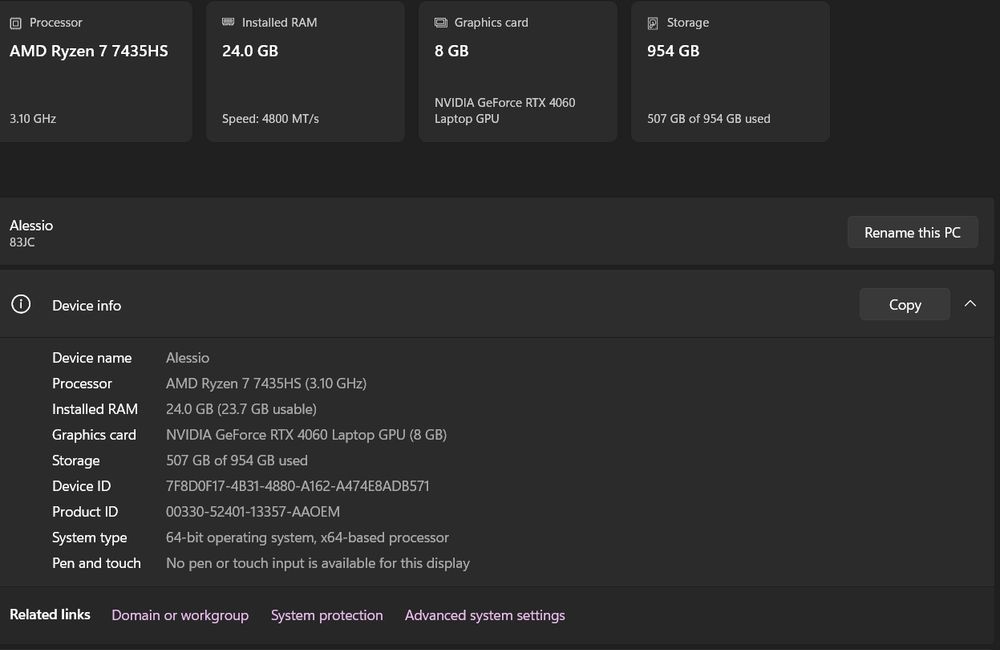Open Advanced system settings link
This screenshot has width=1000, height=650.
(x=485, y=615)
